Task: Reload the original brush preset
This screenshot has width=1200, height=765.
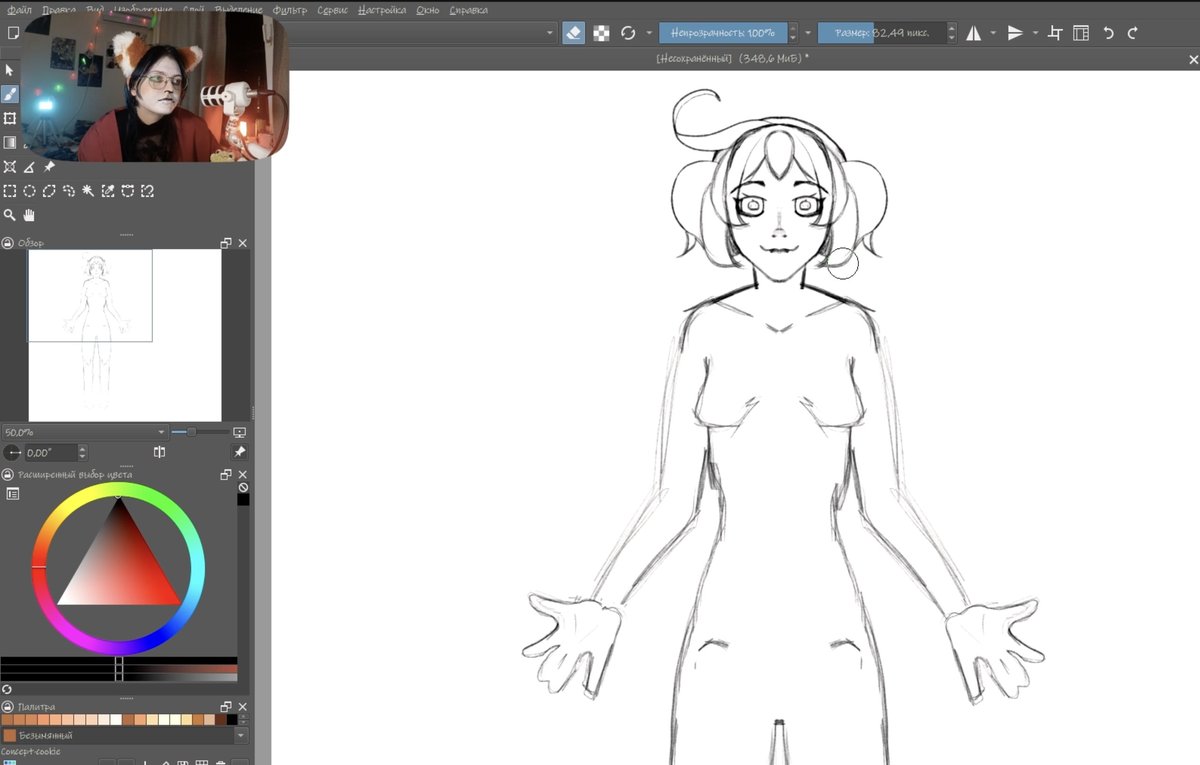Action: pos(628,33)
